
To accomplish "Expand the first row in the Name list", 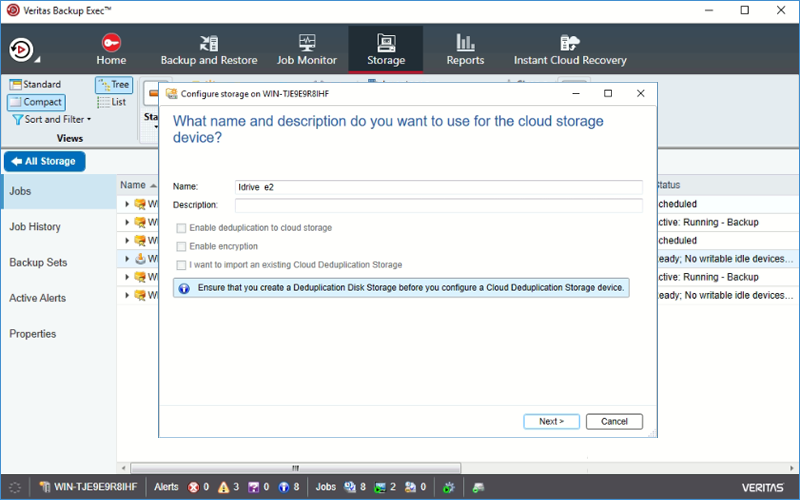I will 127,204.
